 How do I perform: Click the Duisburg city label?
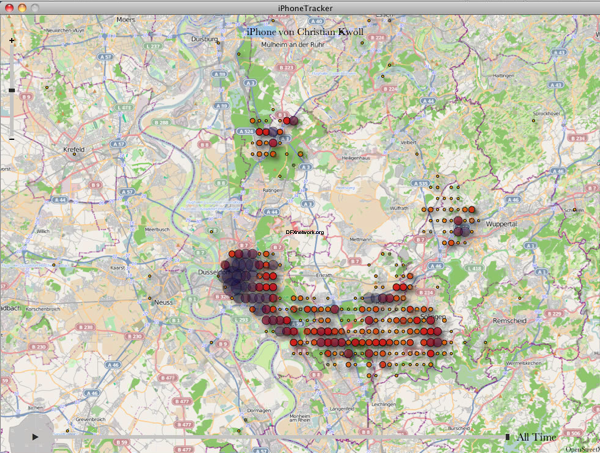[x=204, y=39]
